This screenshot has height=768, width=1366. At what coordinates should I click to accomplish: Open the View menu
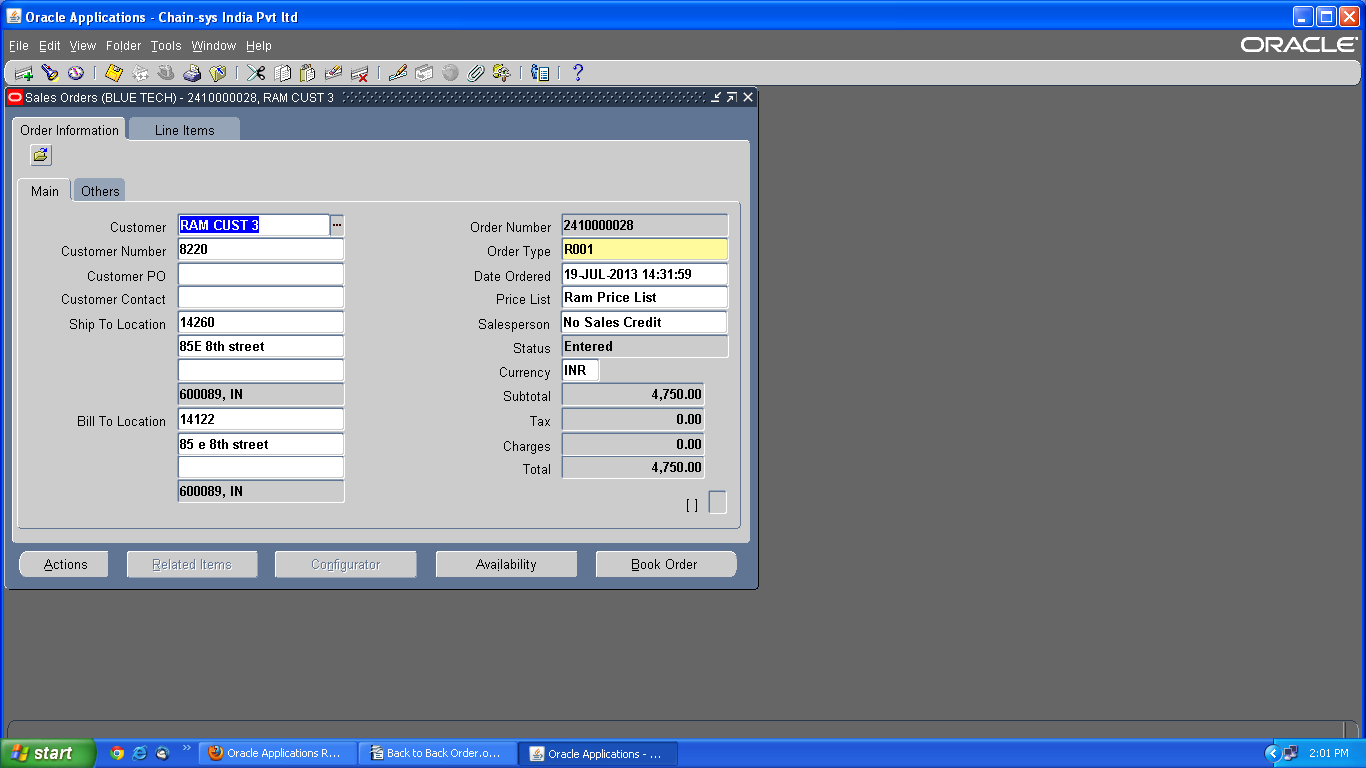tap(83, 46)
